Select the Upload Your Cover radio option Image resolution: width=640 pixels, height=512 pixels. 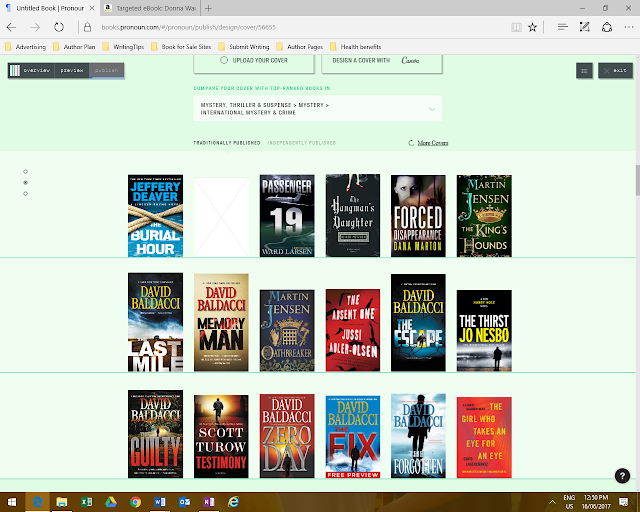[x=224, y=60]
